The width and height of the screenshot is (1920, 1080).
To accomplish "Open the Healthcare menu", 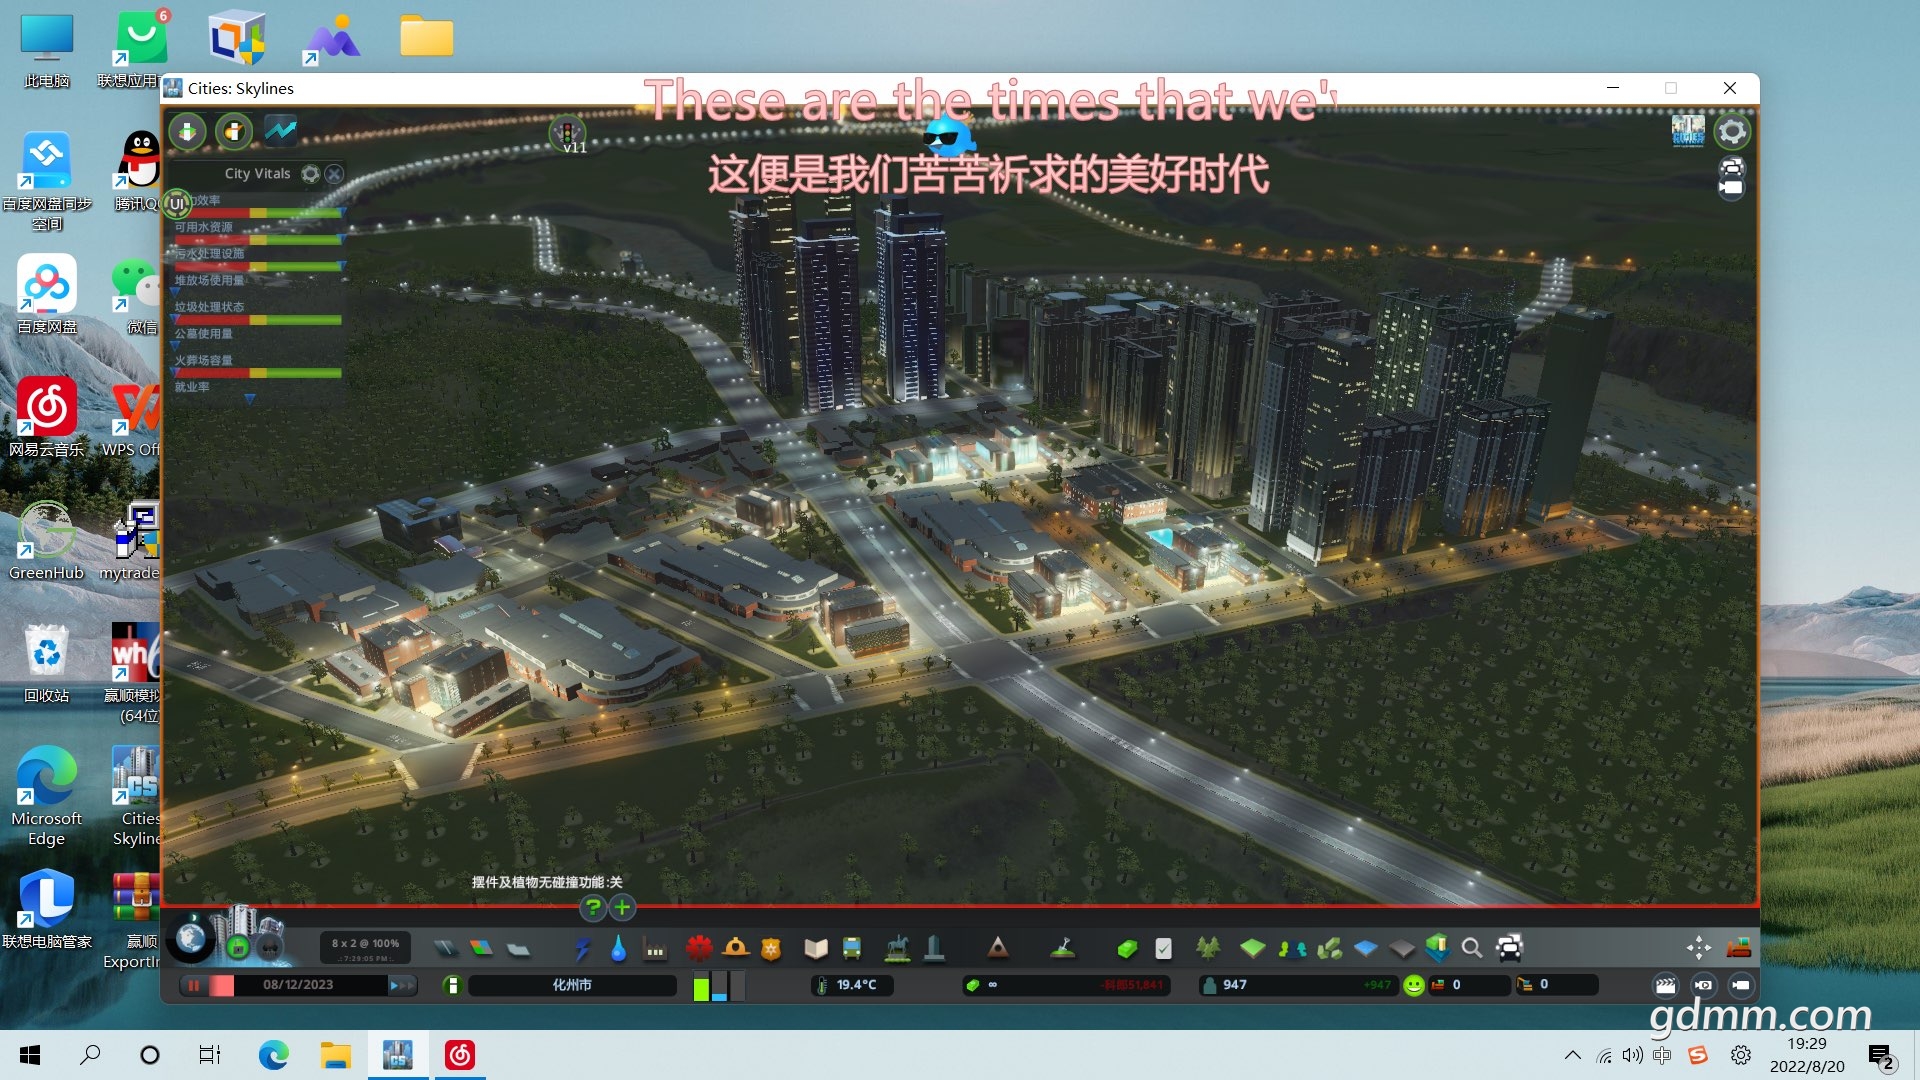I will (699, 947).
